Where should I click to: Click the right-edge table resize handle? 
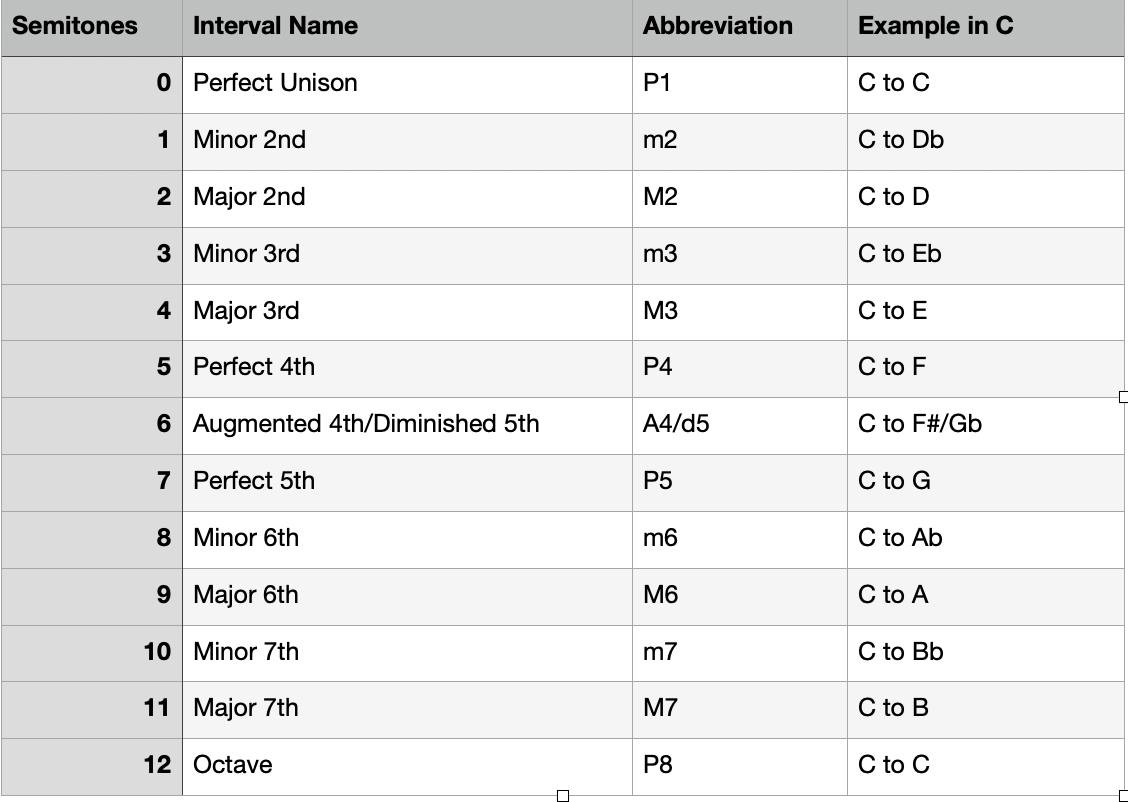tap(1124, 397)
